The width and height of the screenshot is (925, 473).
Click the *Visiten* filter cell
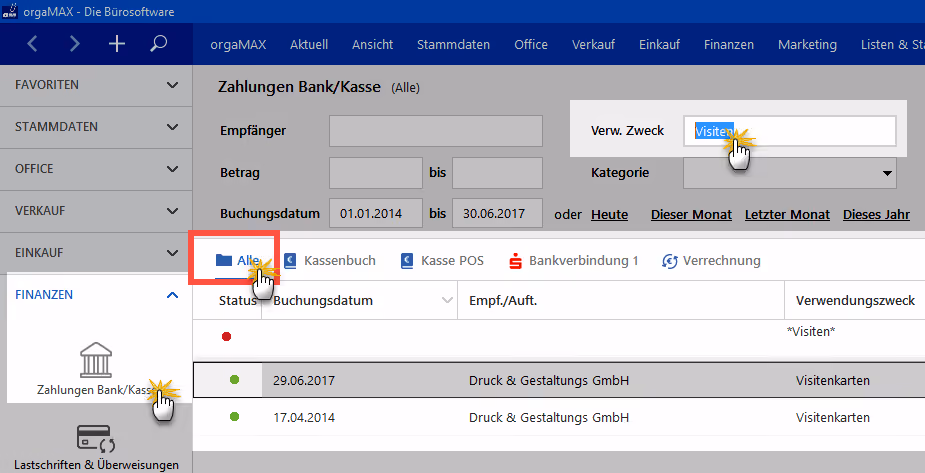click(811, 331)
